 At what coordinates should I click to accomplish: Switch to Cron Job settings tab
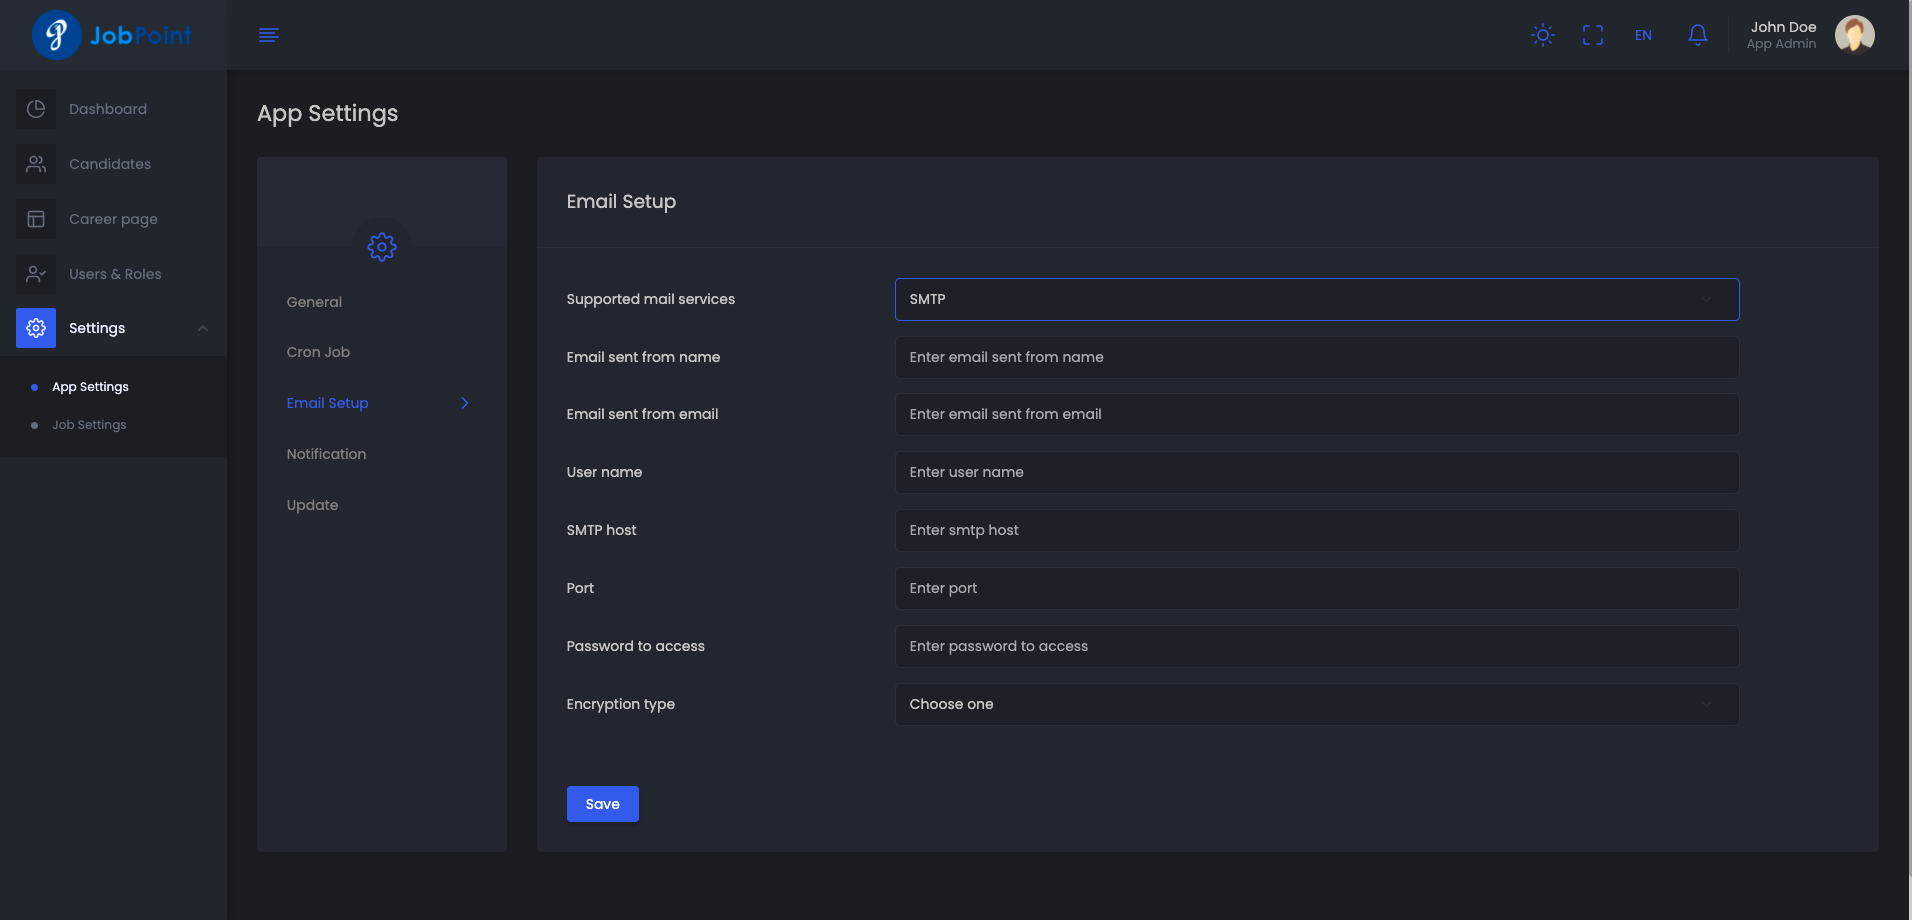pos(318,352)
